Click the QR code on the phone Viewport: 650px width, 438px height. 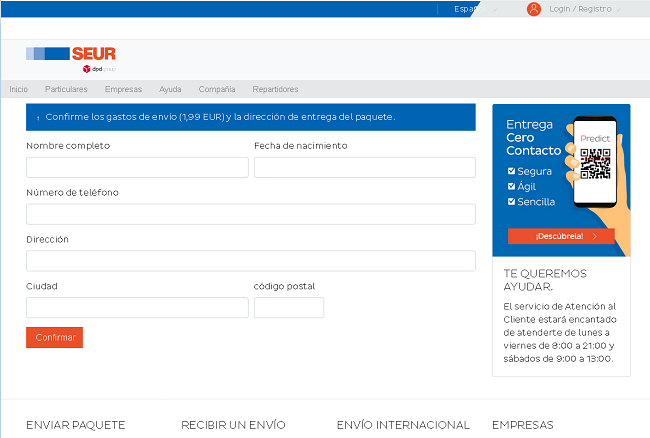coord(595,163)
